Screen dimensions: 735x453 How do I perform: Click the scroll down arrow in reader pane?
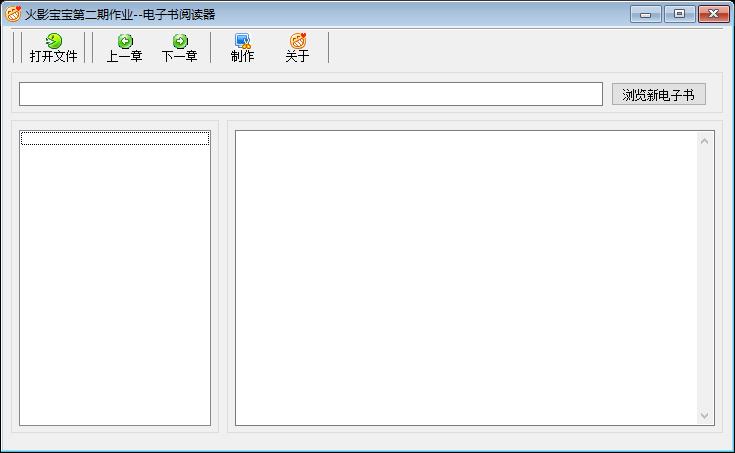(705, 415)
